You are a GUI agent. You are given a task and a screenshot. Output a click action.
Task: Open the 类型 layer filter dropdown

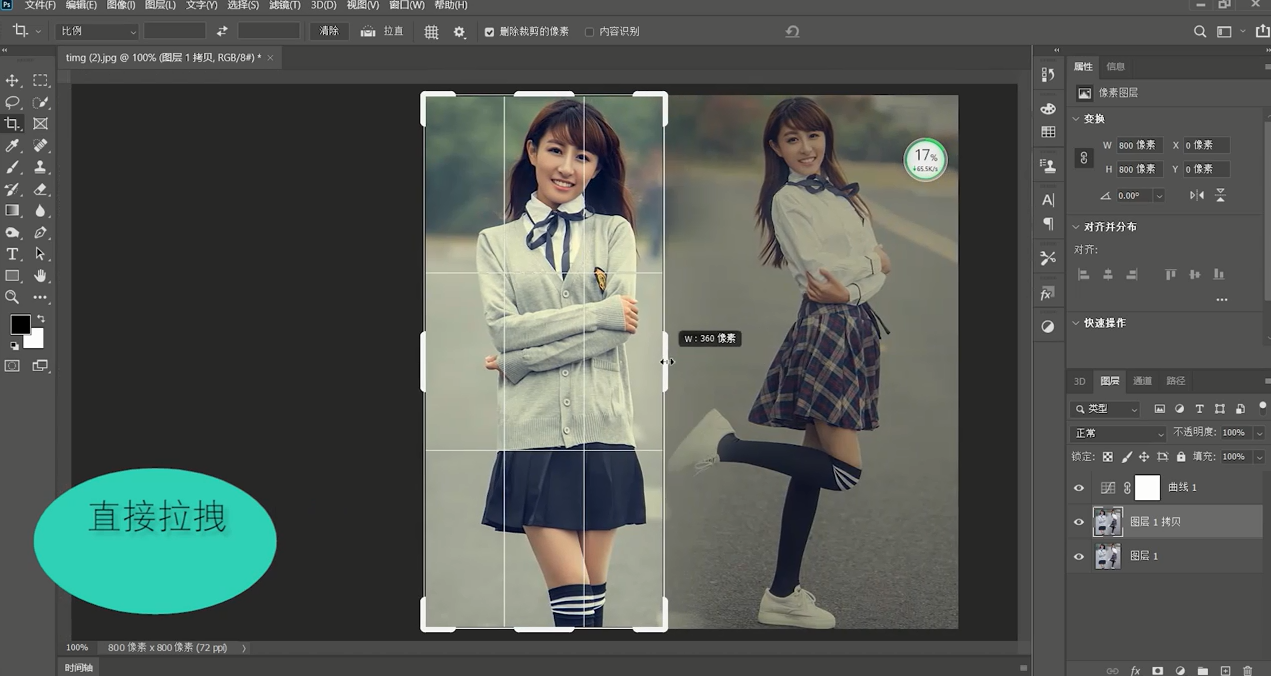tap(1106, 409)
